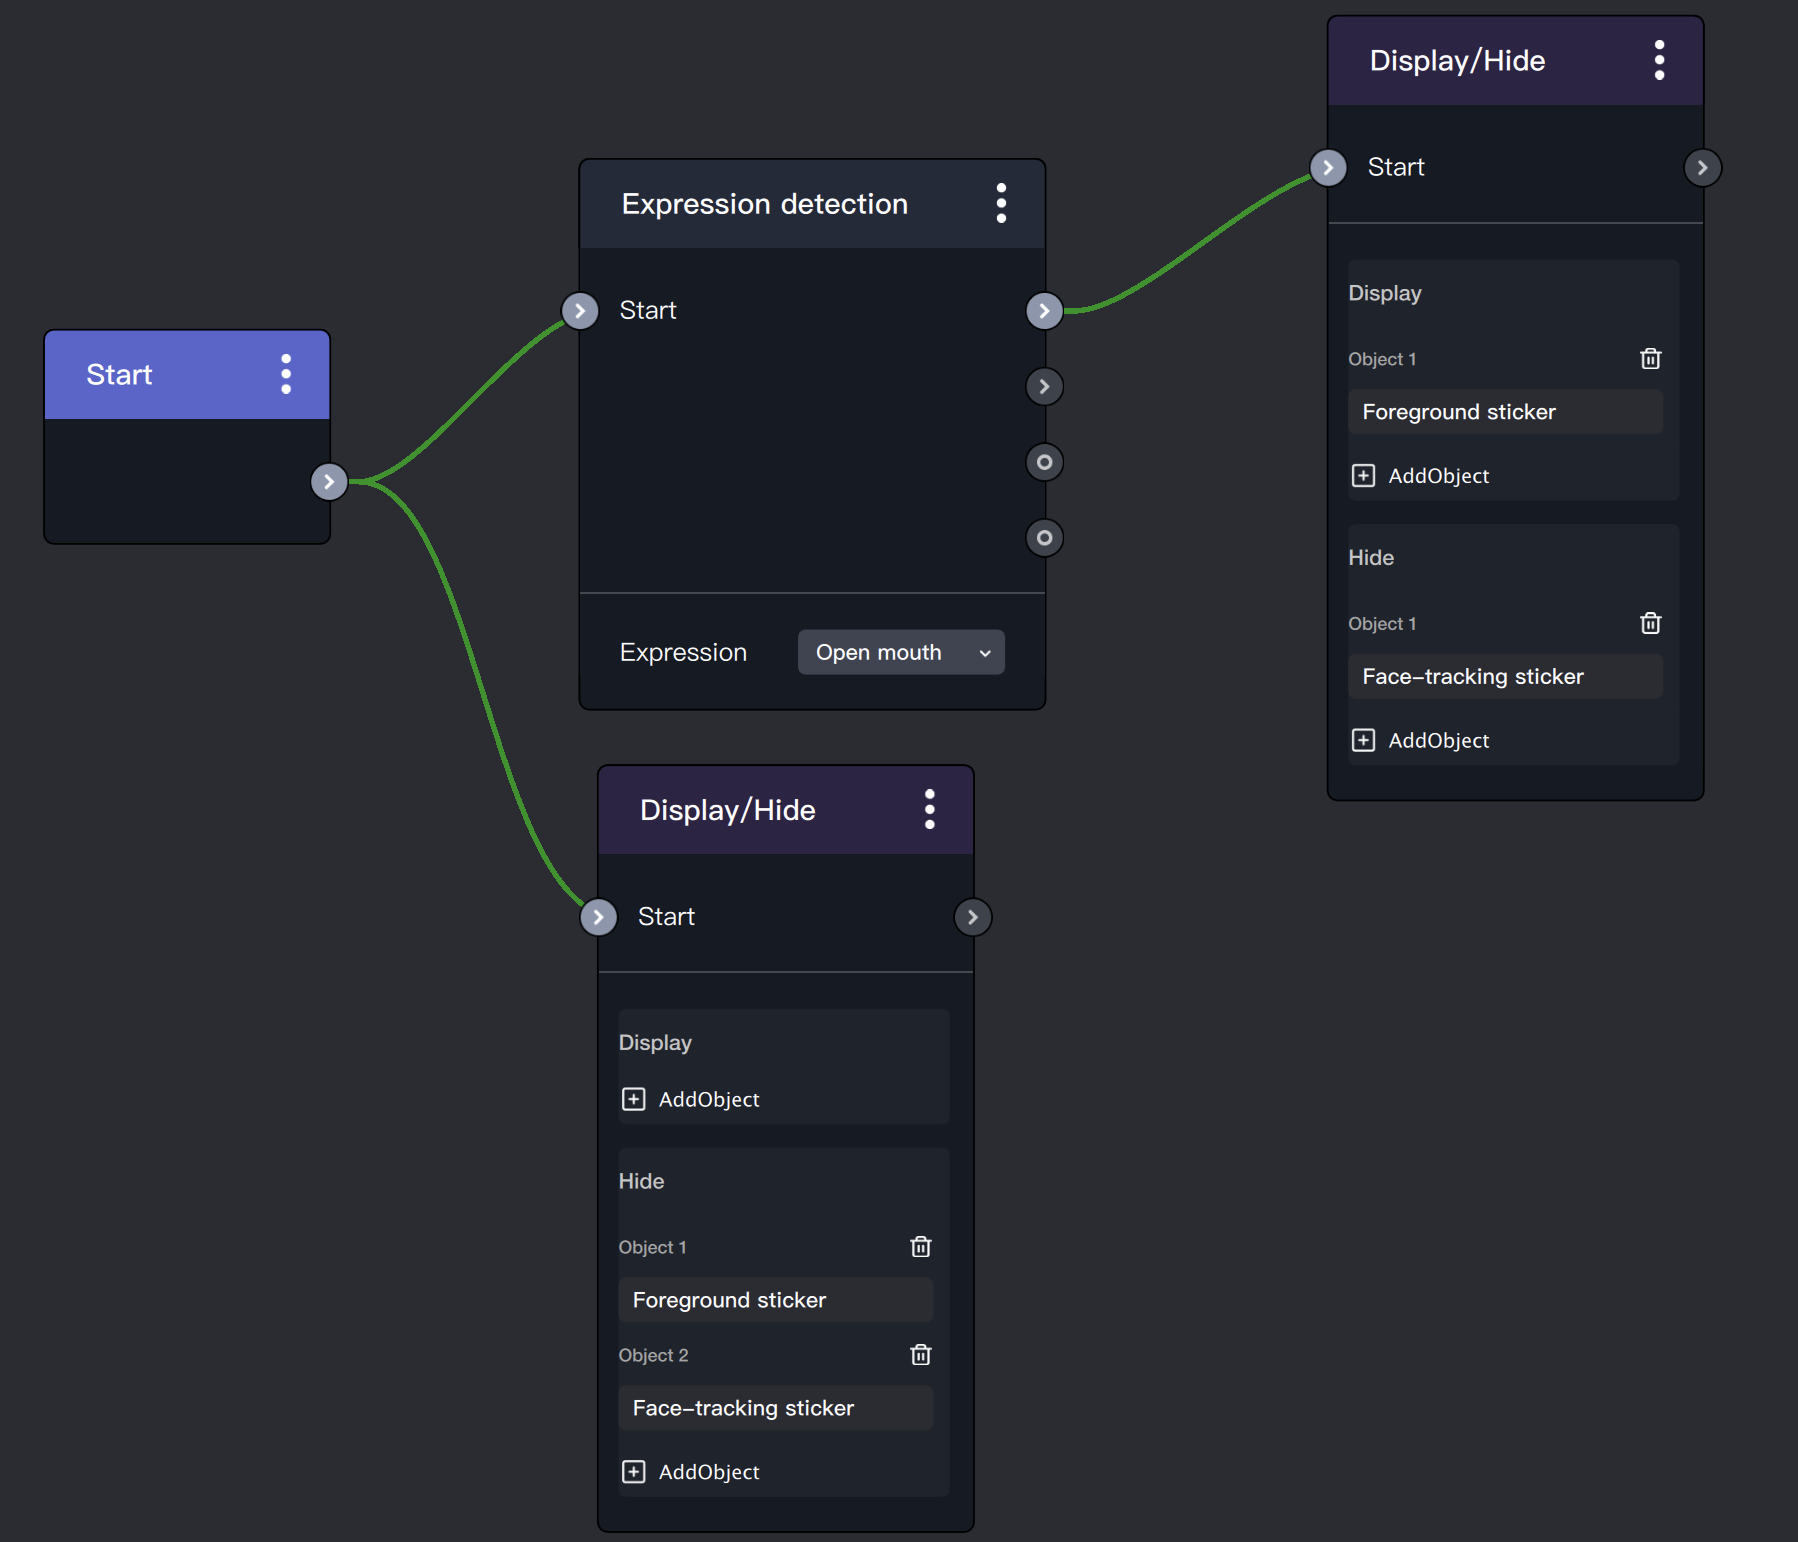Open Expression detection node options menu

(x=1001, y=203)
